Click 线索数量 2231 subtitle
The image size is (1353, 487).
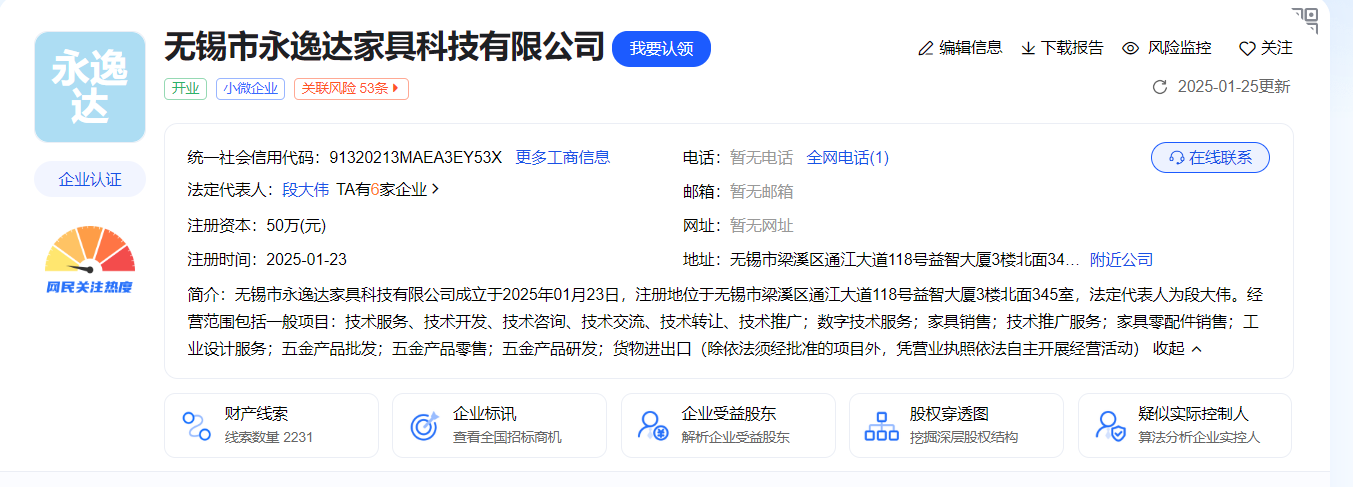click(x=269, y=437)
